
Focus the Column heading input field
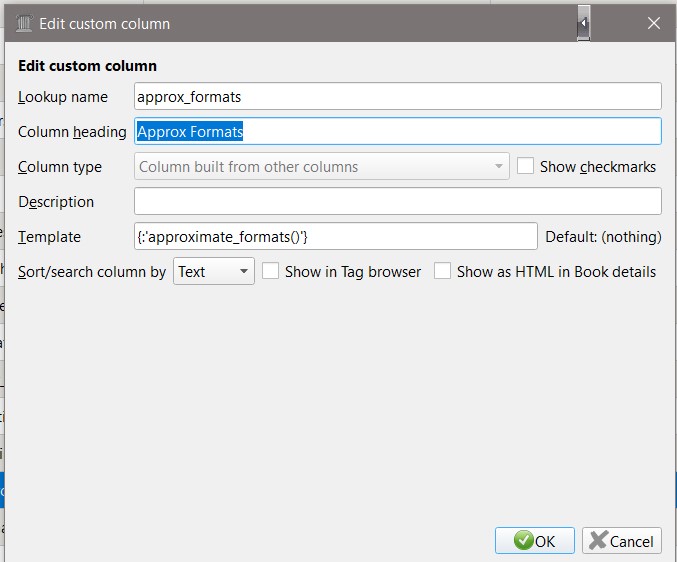(397, 131)
